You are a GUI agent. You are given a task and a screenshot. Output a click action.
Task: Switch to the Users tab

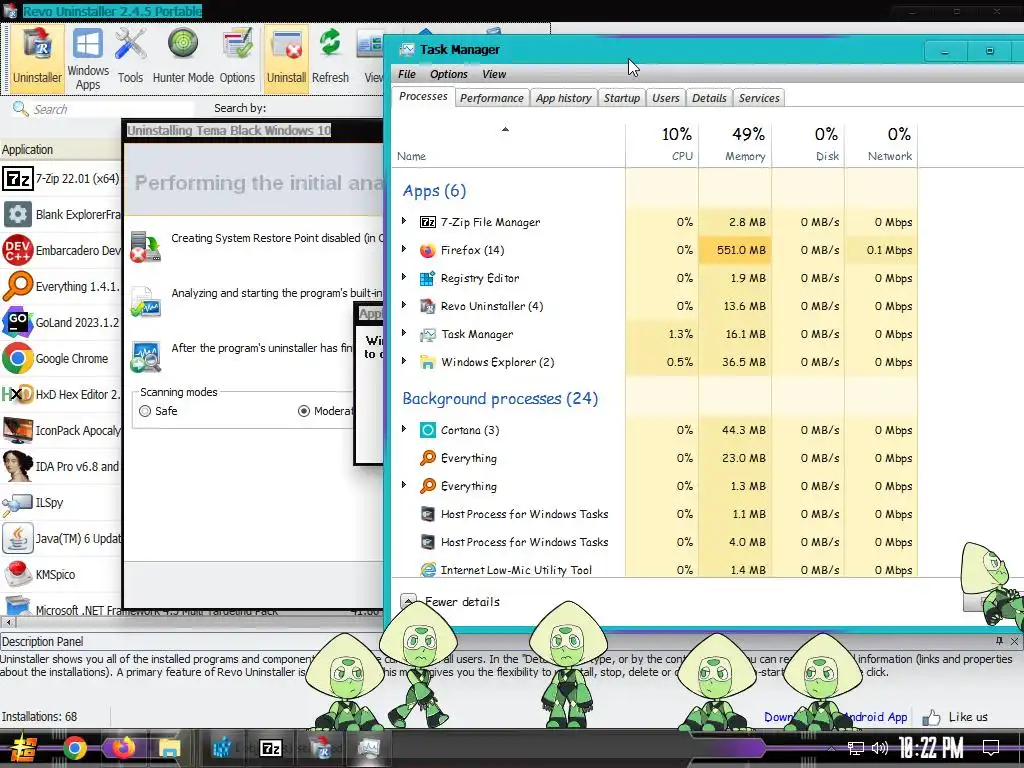665,98
